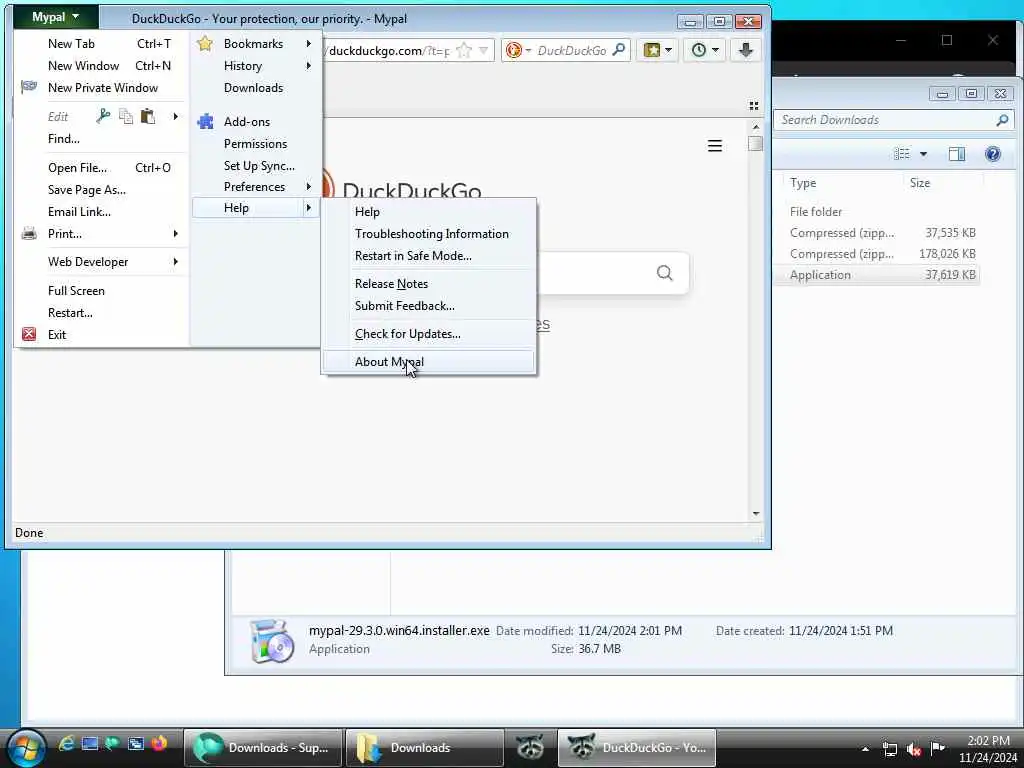
Task: Expand the Bookmarks submenu arrow
Action: (x=308, y=44)
